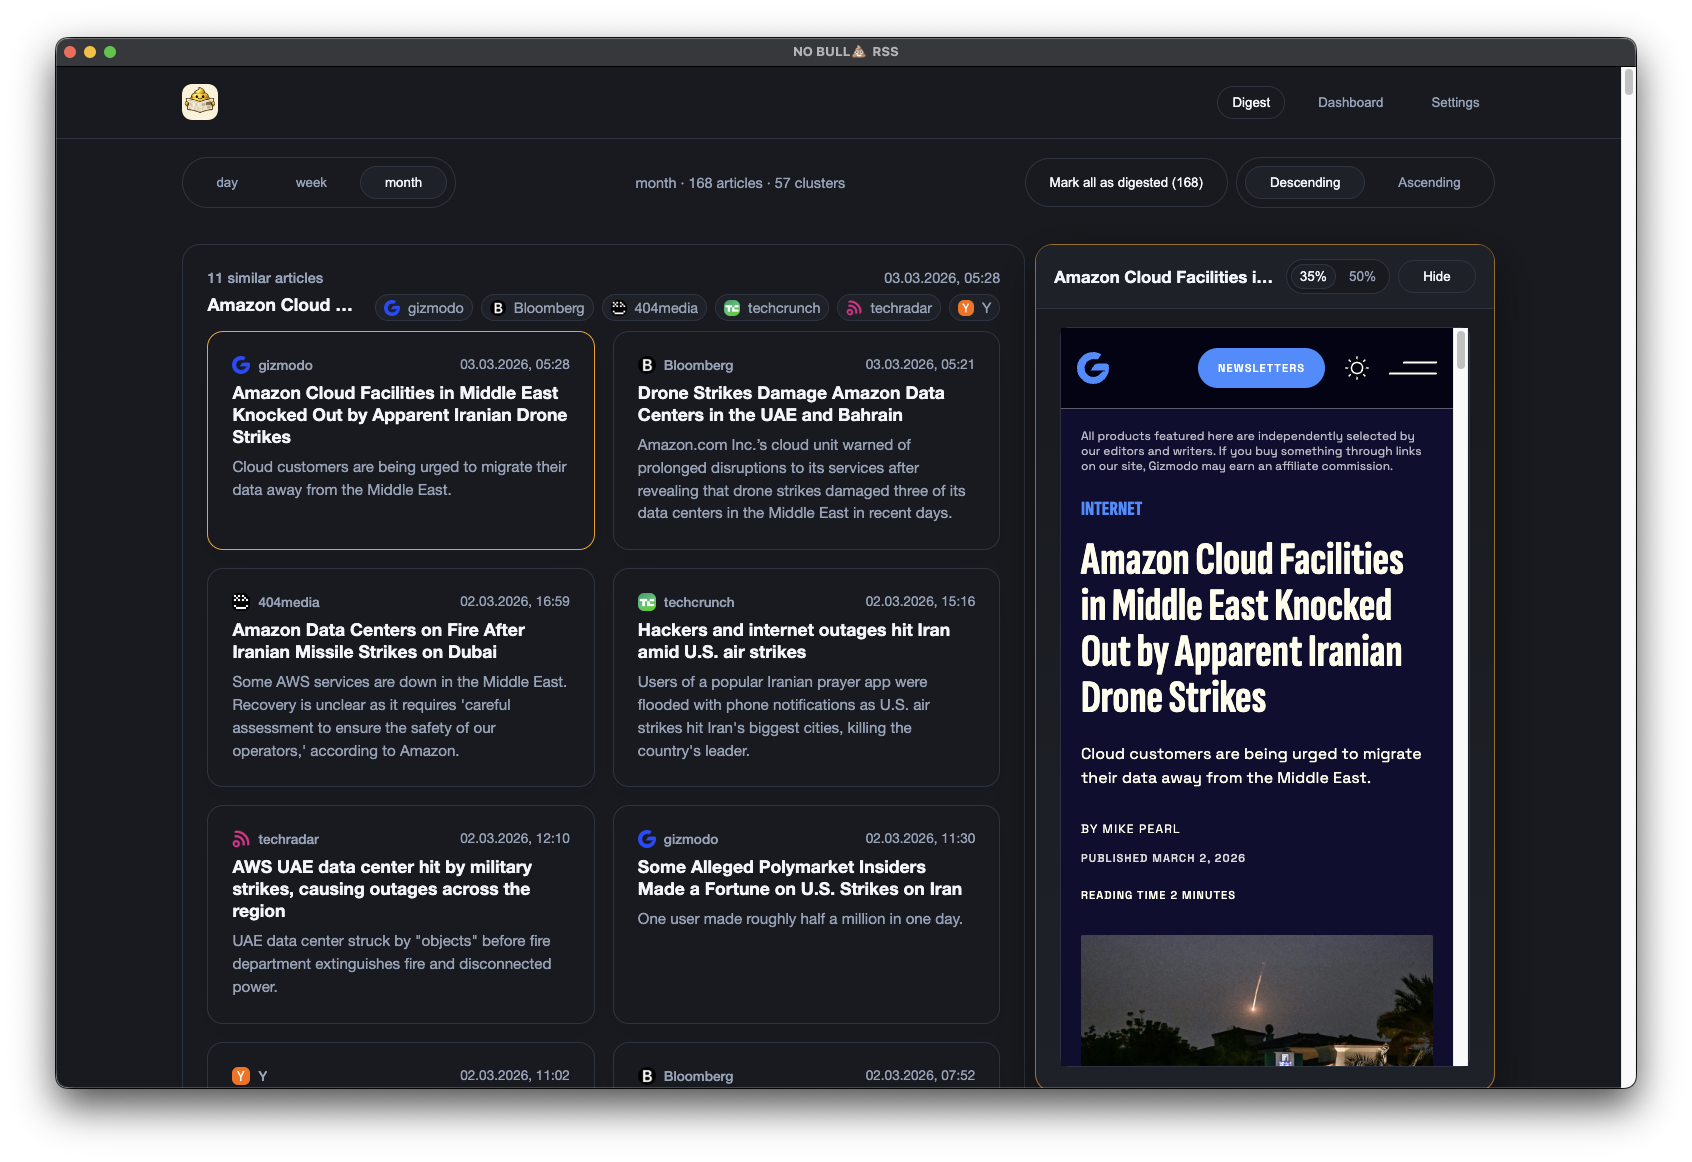Hide the article preview panel
The image size is (1692, 1162).
point(1436,277)
